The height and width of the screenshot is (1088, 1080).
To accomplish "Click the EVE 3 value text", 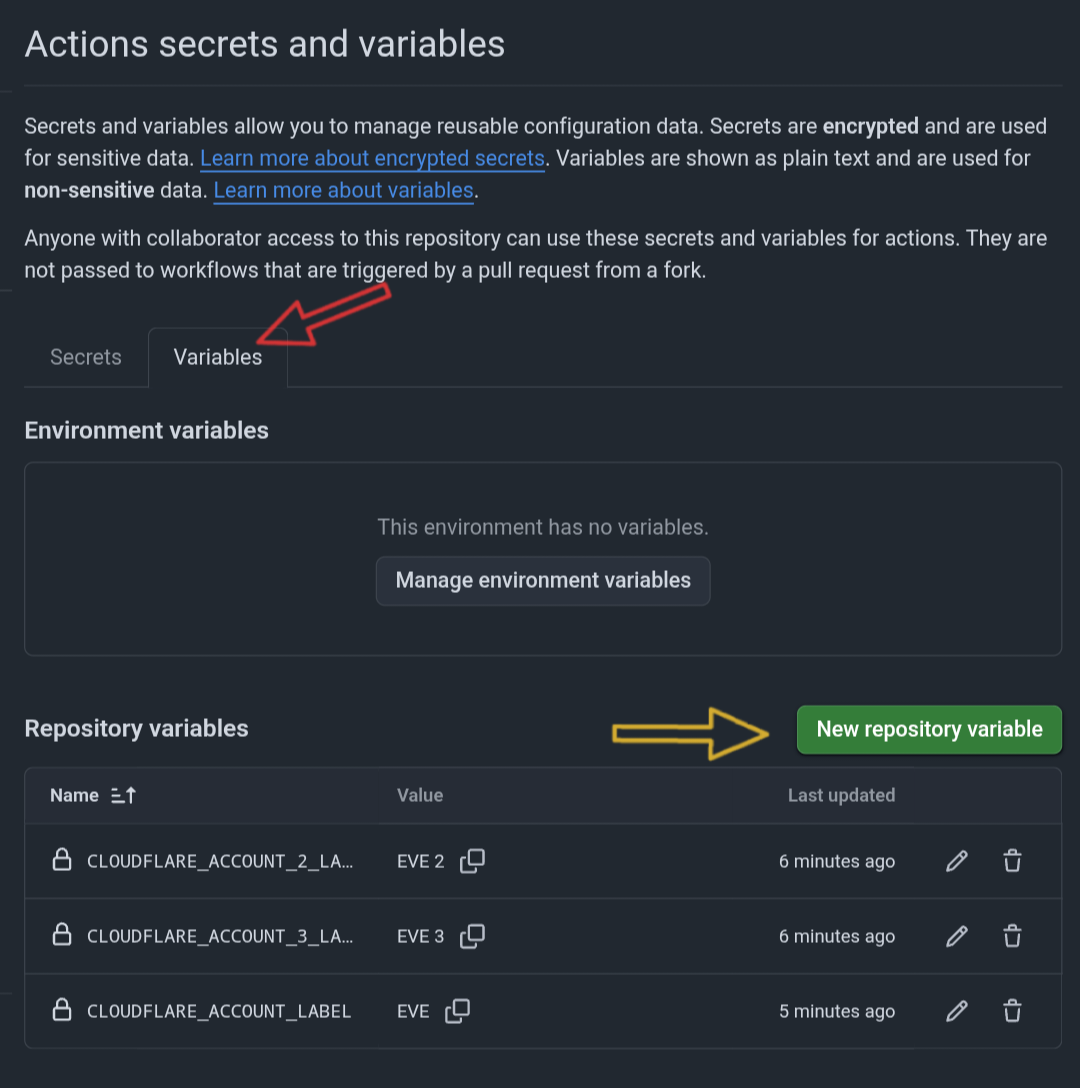I will point(421,937).
